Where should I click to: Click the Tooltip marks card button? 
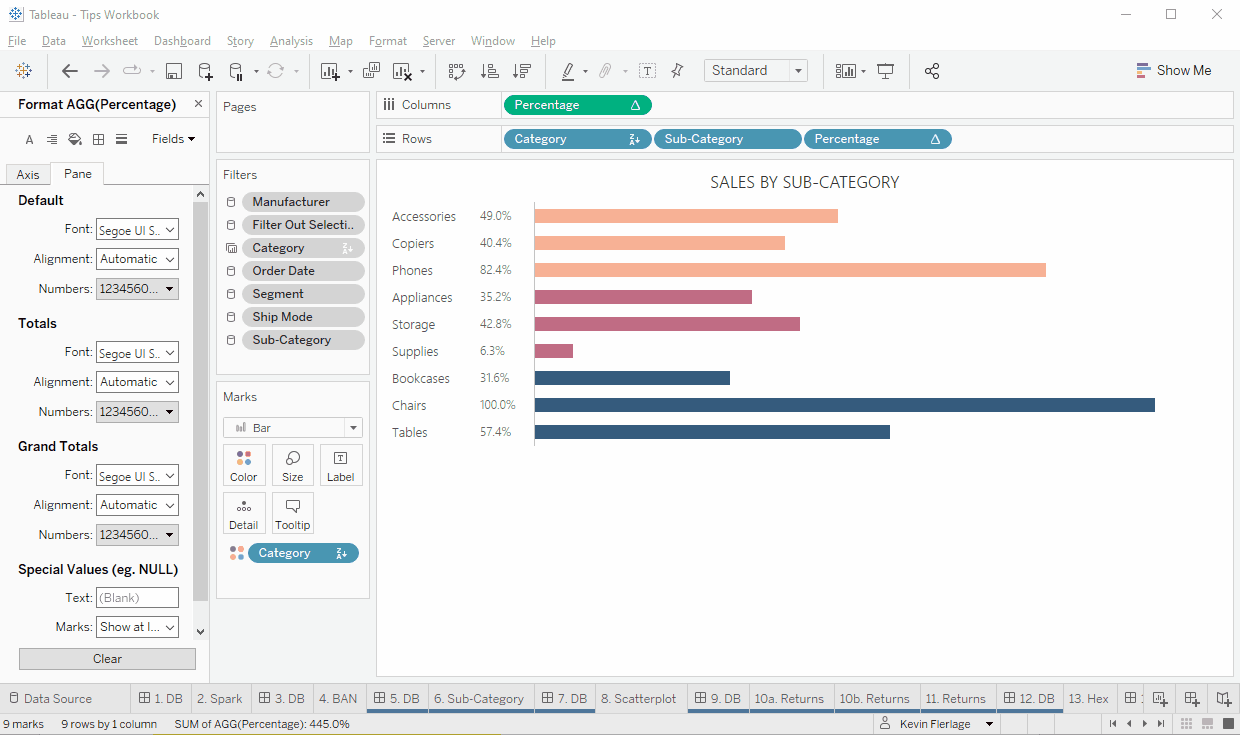tap(293, 513)
